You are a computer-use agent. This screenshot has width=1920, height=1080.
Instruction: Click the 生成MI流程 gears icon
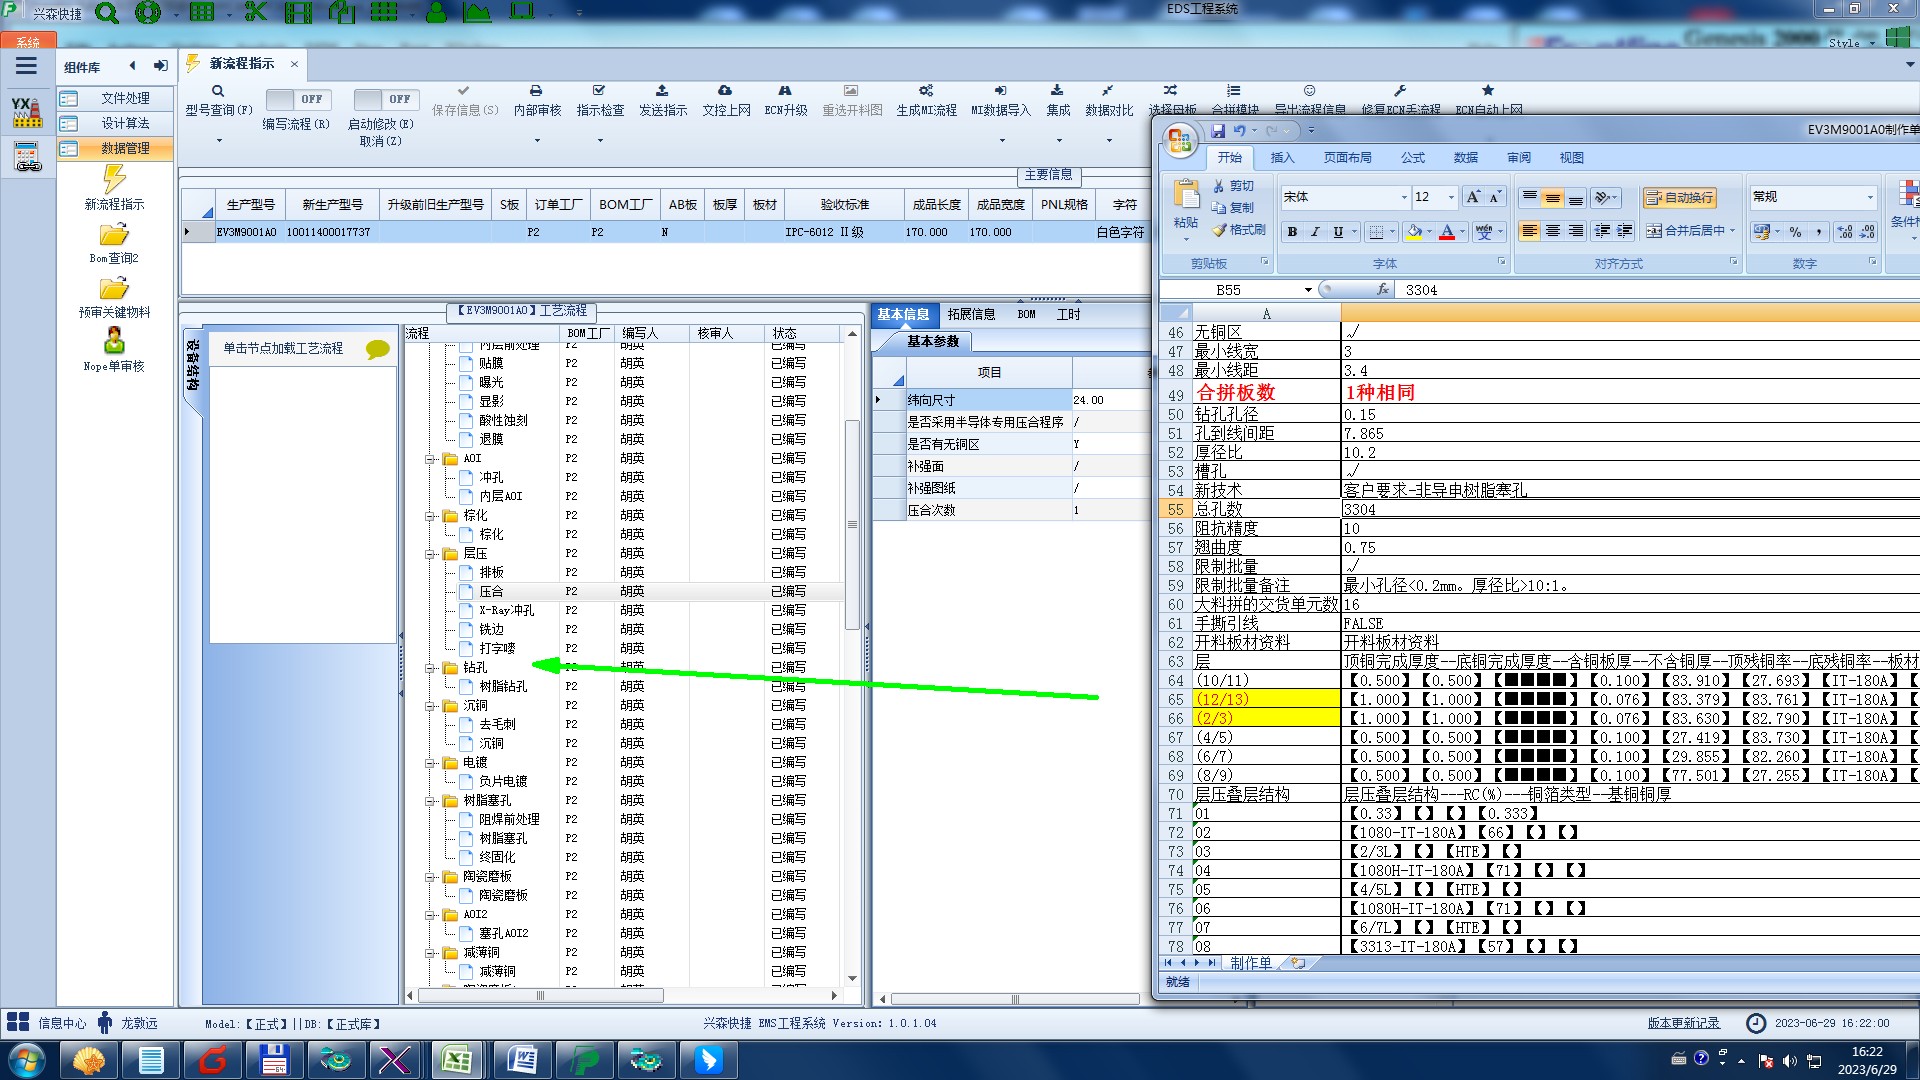coord(926,91)
